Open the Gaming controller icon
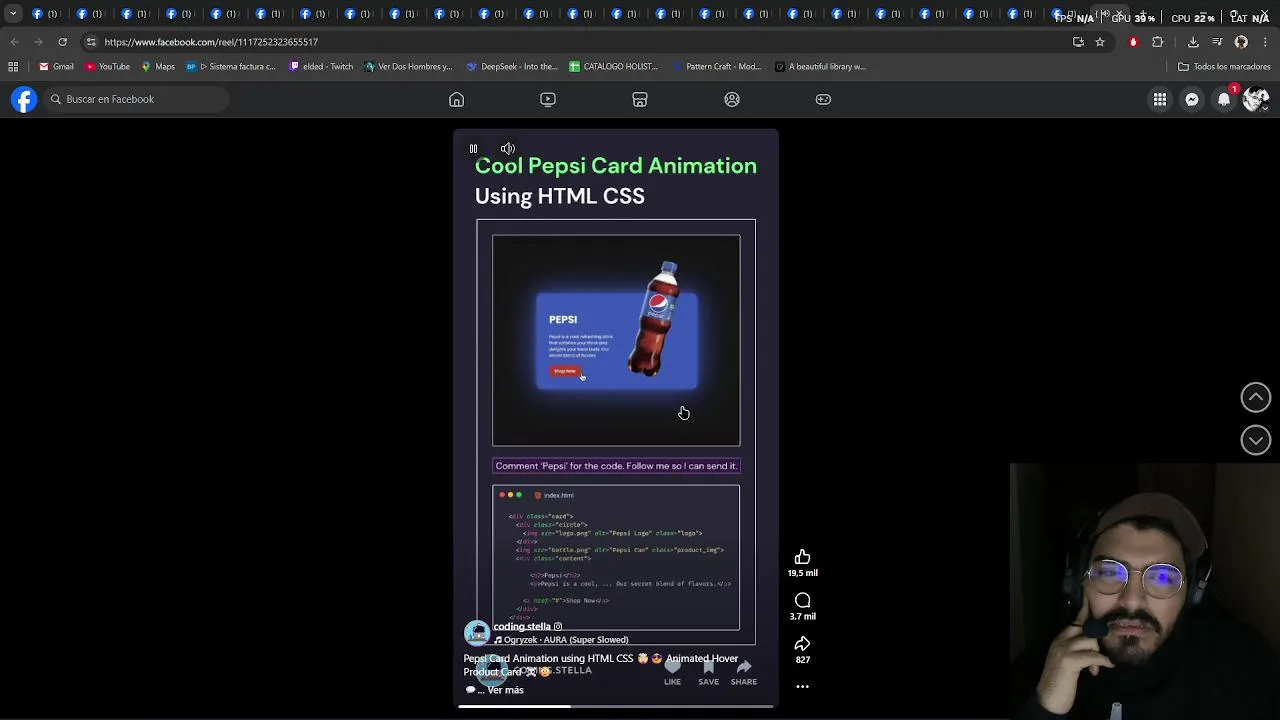This screenshot has width=1280, height=720. tap(823, 99)
